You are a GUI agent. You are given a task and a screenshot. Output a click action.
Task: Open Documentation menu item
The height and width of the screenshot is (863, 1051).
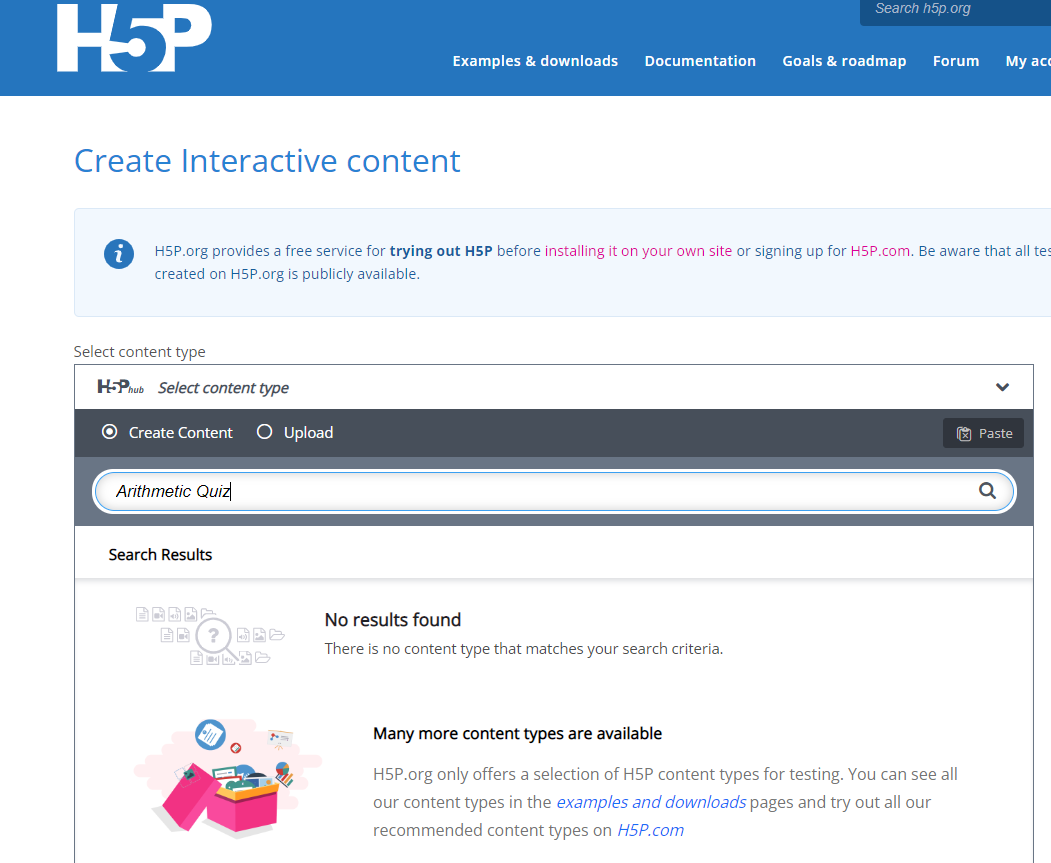point(700,61)
